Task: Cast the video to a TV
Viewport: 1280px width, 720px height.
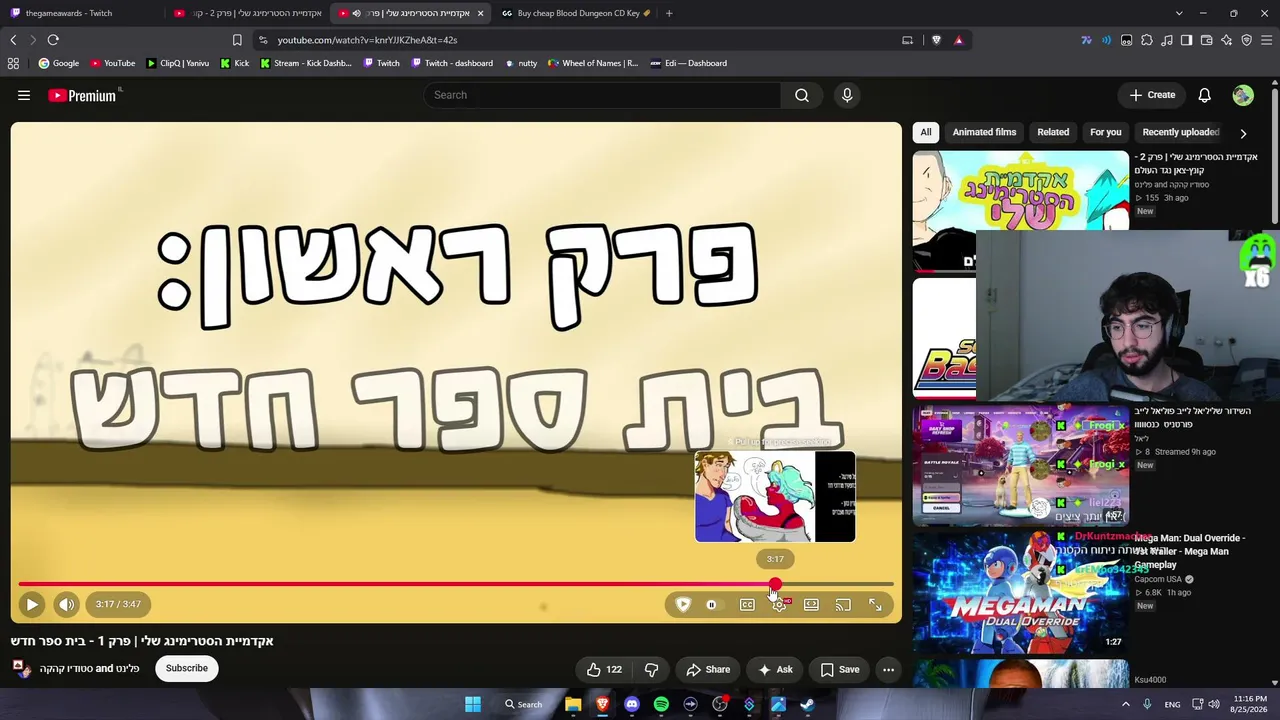Action: (843, 604)
